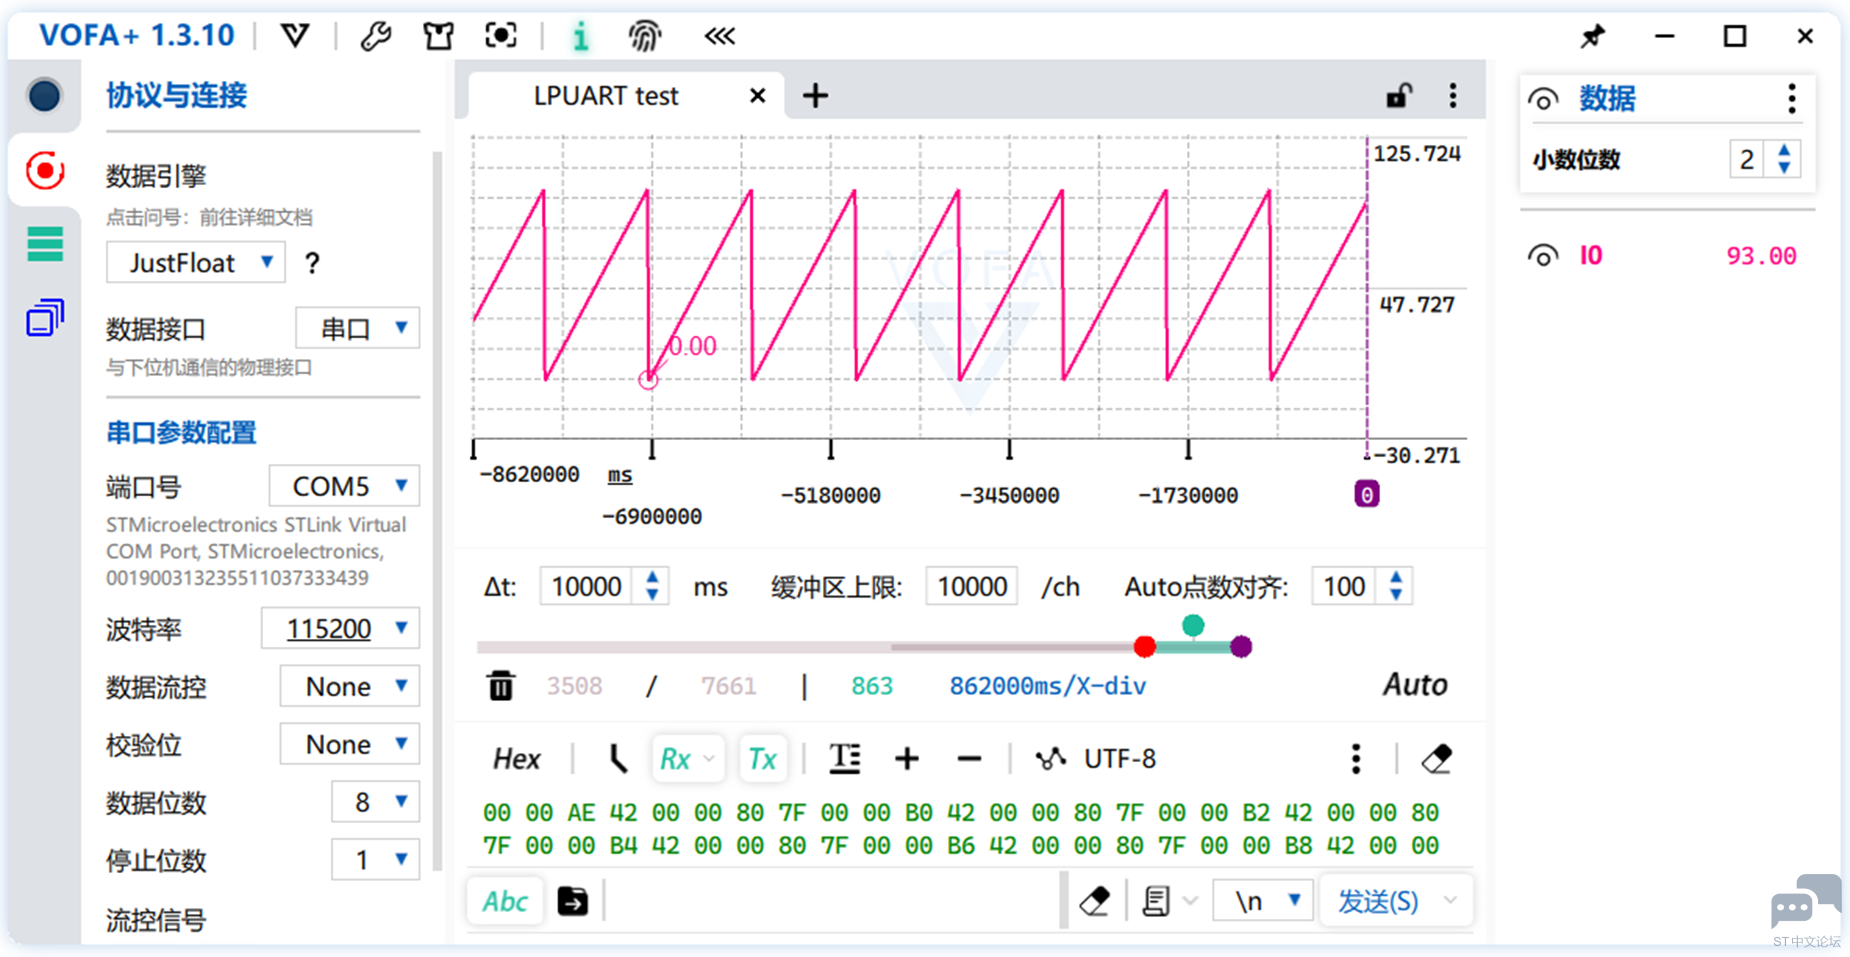
Task: Click the fingerprint icon in title bar
Action: pos(645,36)
